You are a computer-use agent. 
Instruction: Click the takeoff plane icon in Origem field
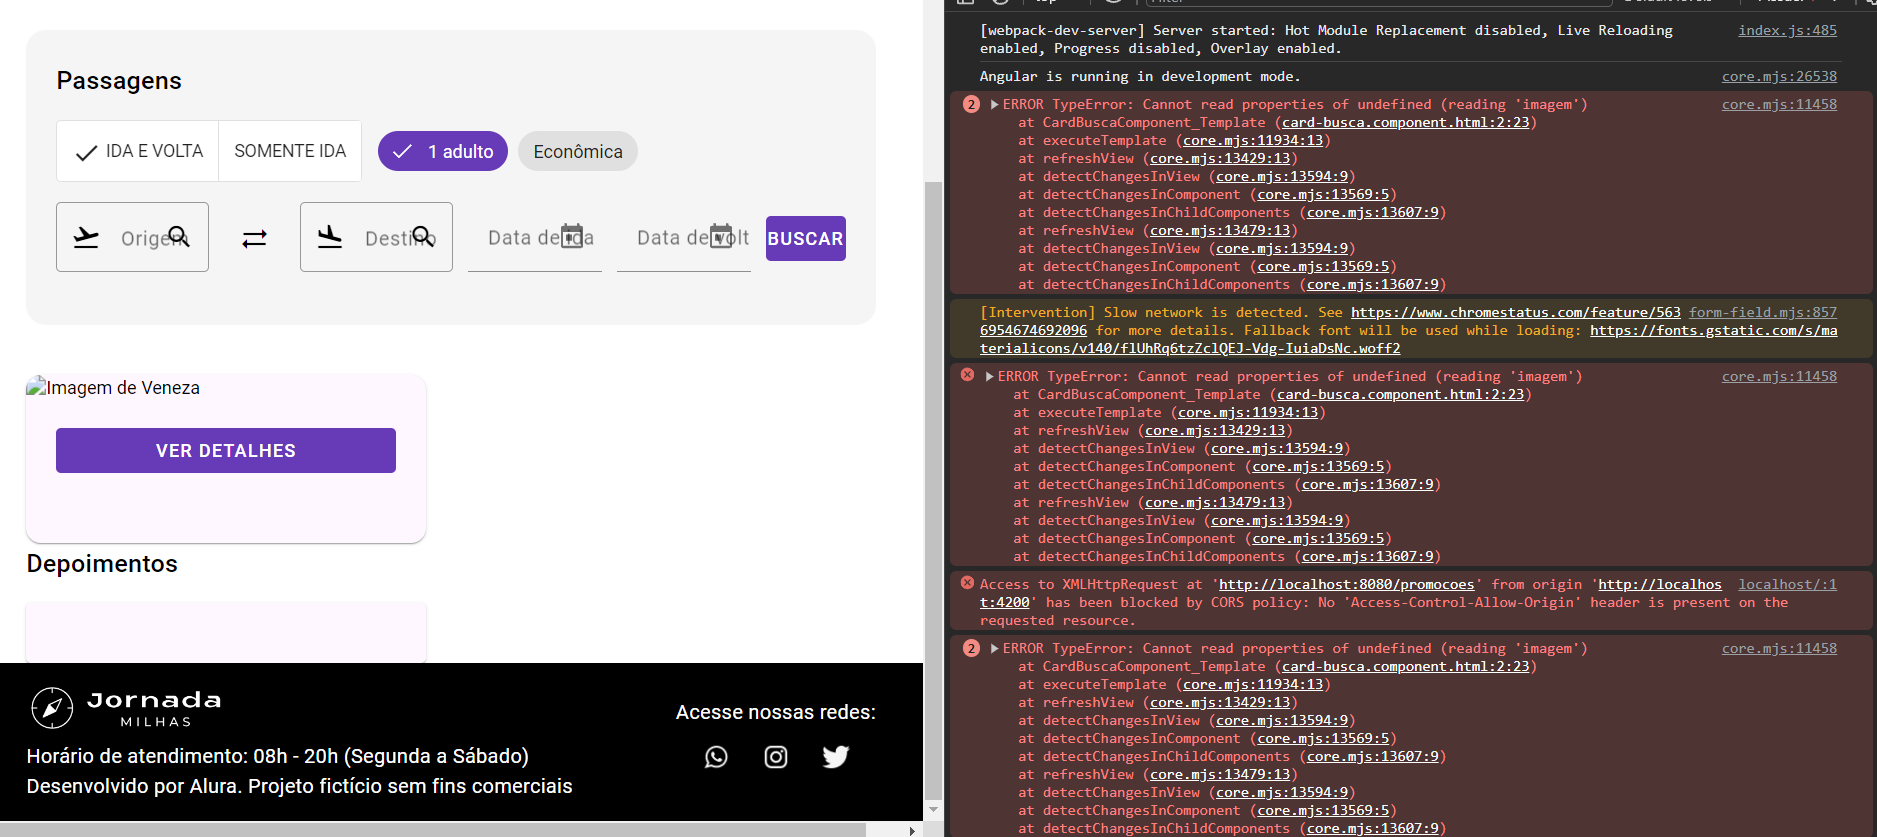87,238
